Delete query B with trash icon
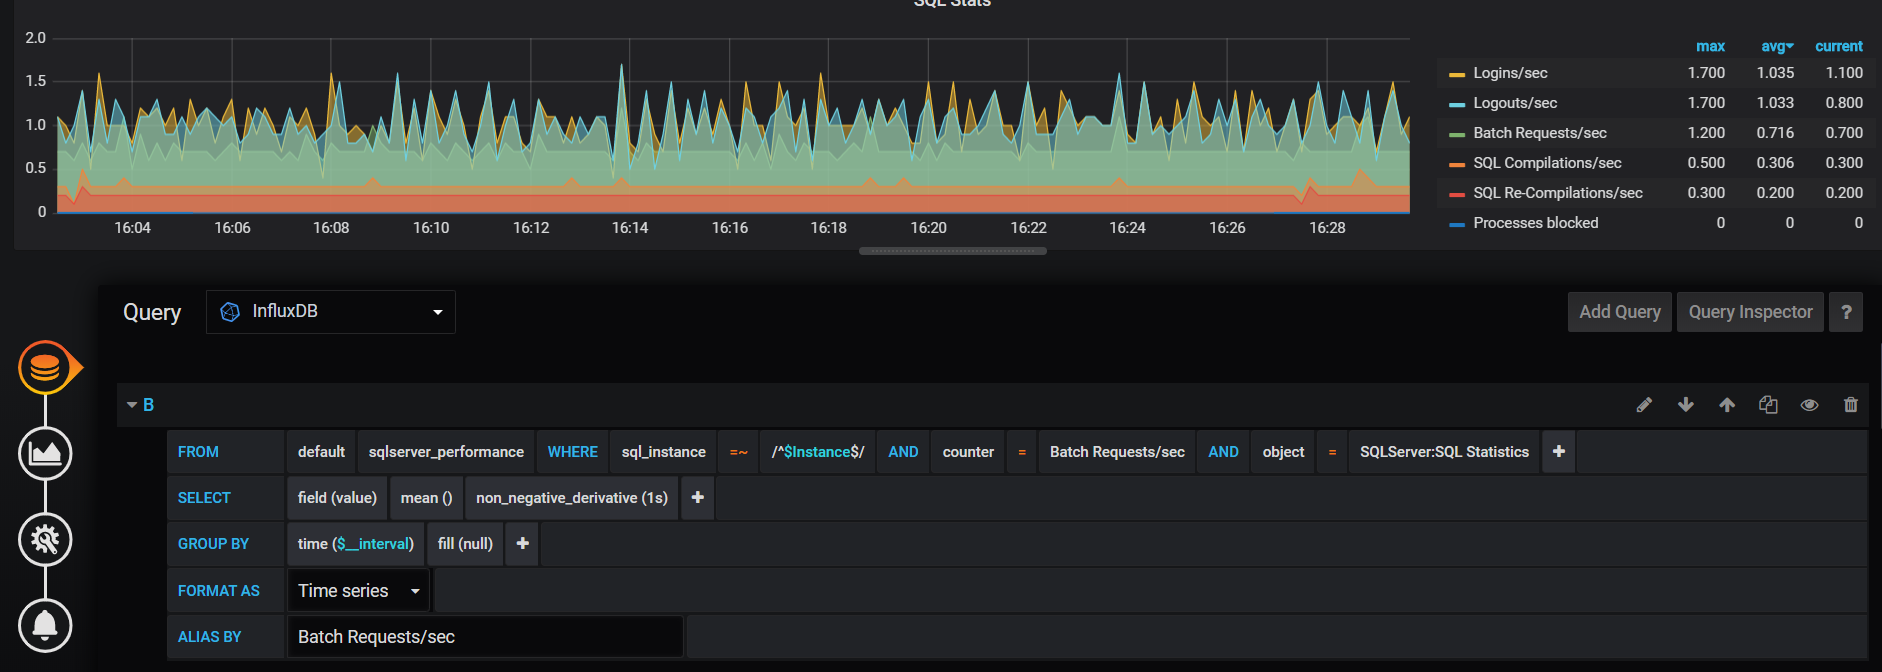 [1851, 405]
